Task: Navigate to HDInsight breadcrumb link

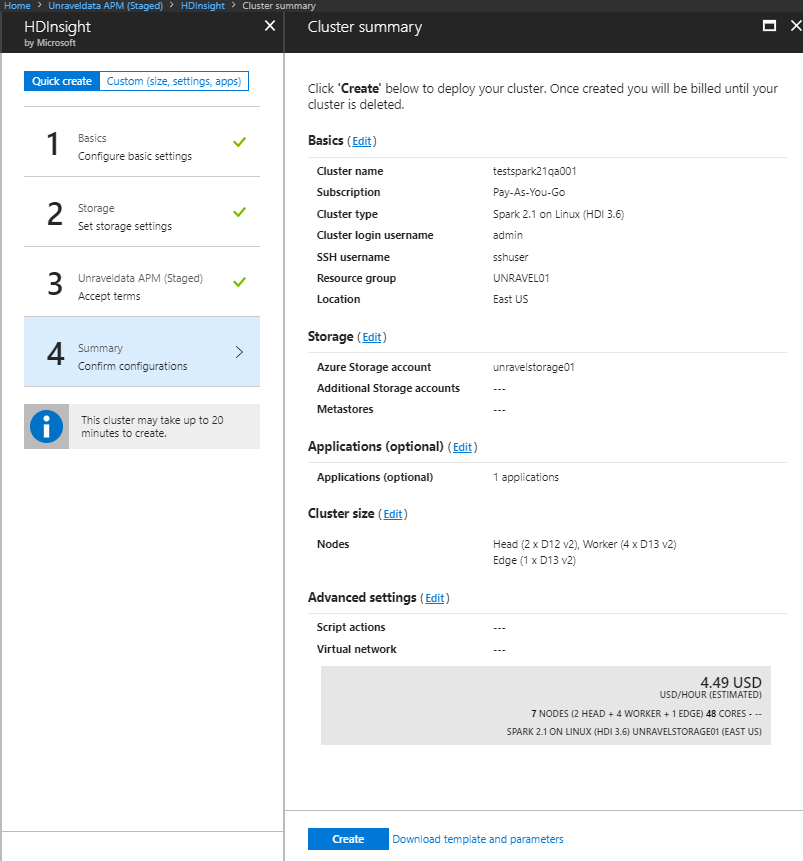Action: (x=203, y=5)
